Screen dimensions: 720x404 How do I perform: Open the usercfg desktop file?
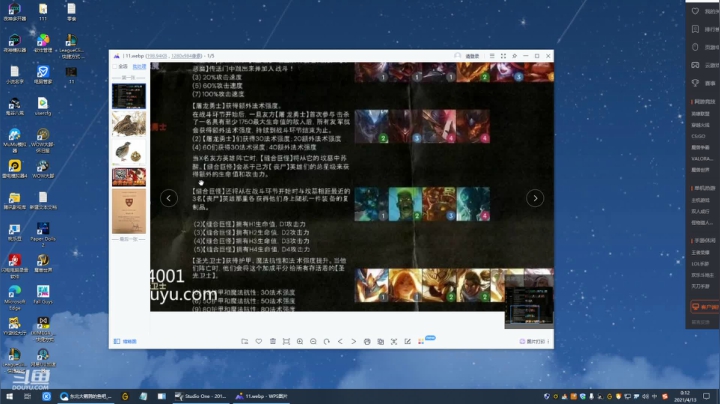pyautogui.click(x=42, y=106)
